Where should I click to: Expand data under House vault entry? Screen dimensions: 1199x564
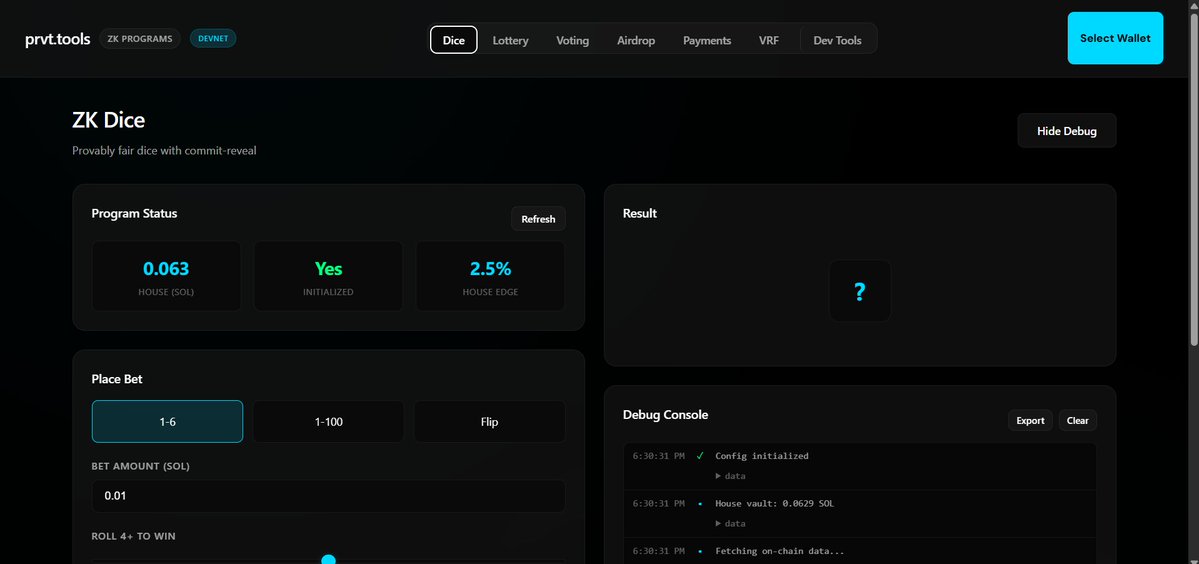(730, 523)
